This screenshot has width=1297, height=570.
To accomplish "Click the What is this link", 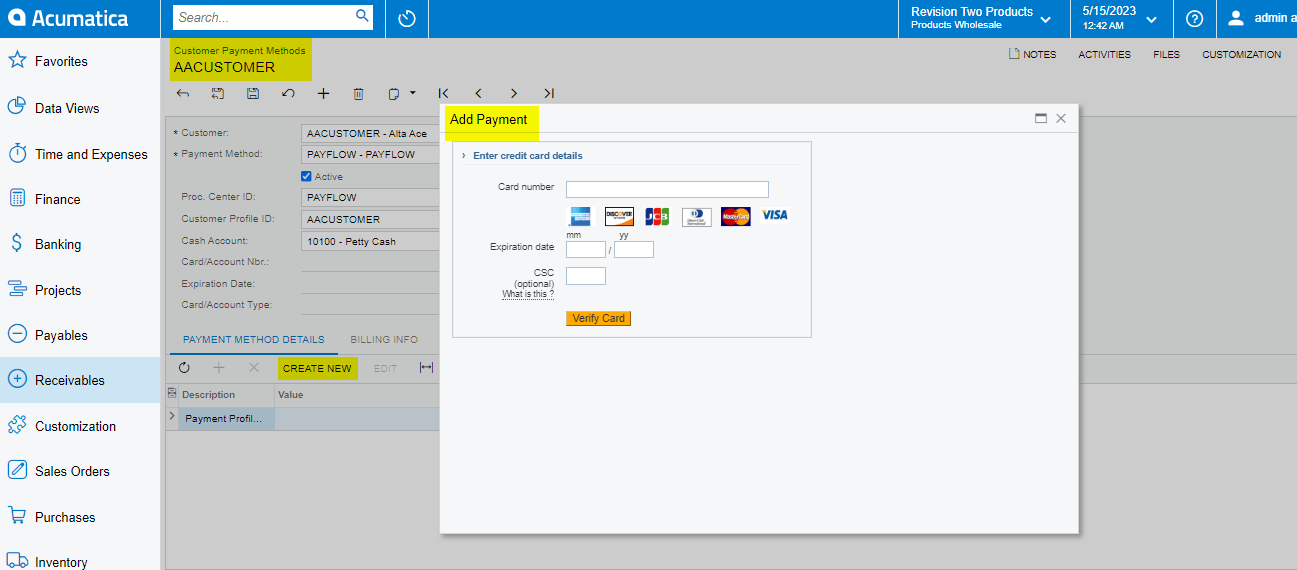I will coord(527,294).
